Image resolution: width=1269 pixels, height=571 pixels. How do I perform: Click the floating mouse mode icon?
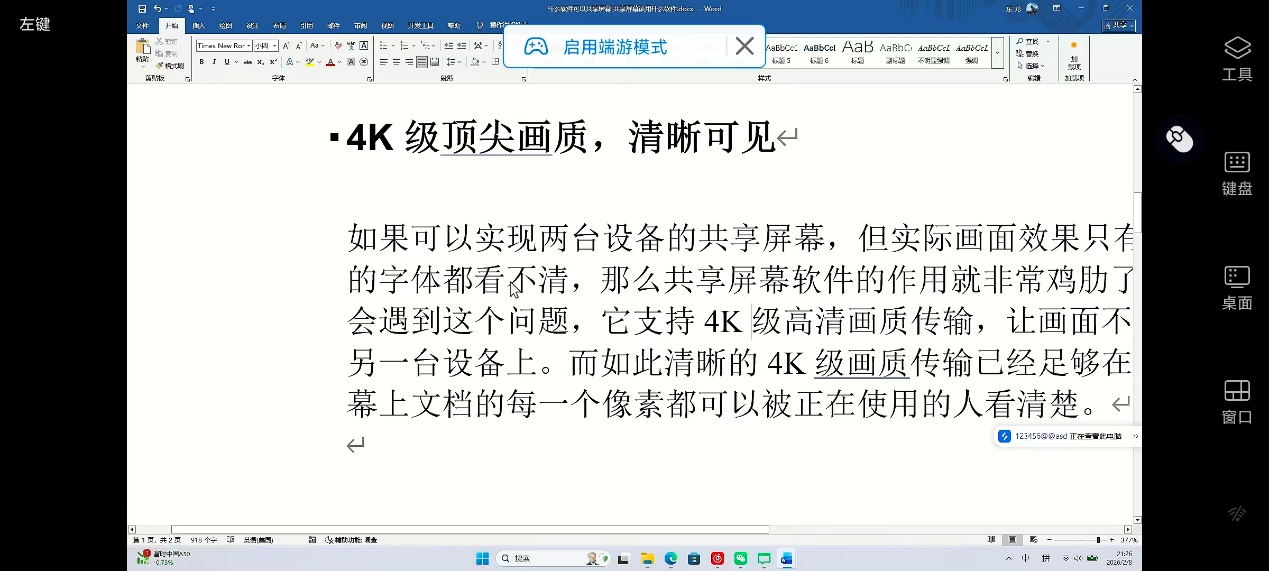pos(1180,139)
